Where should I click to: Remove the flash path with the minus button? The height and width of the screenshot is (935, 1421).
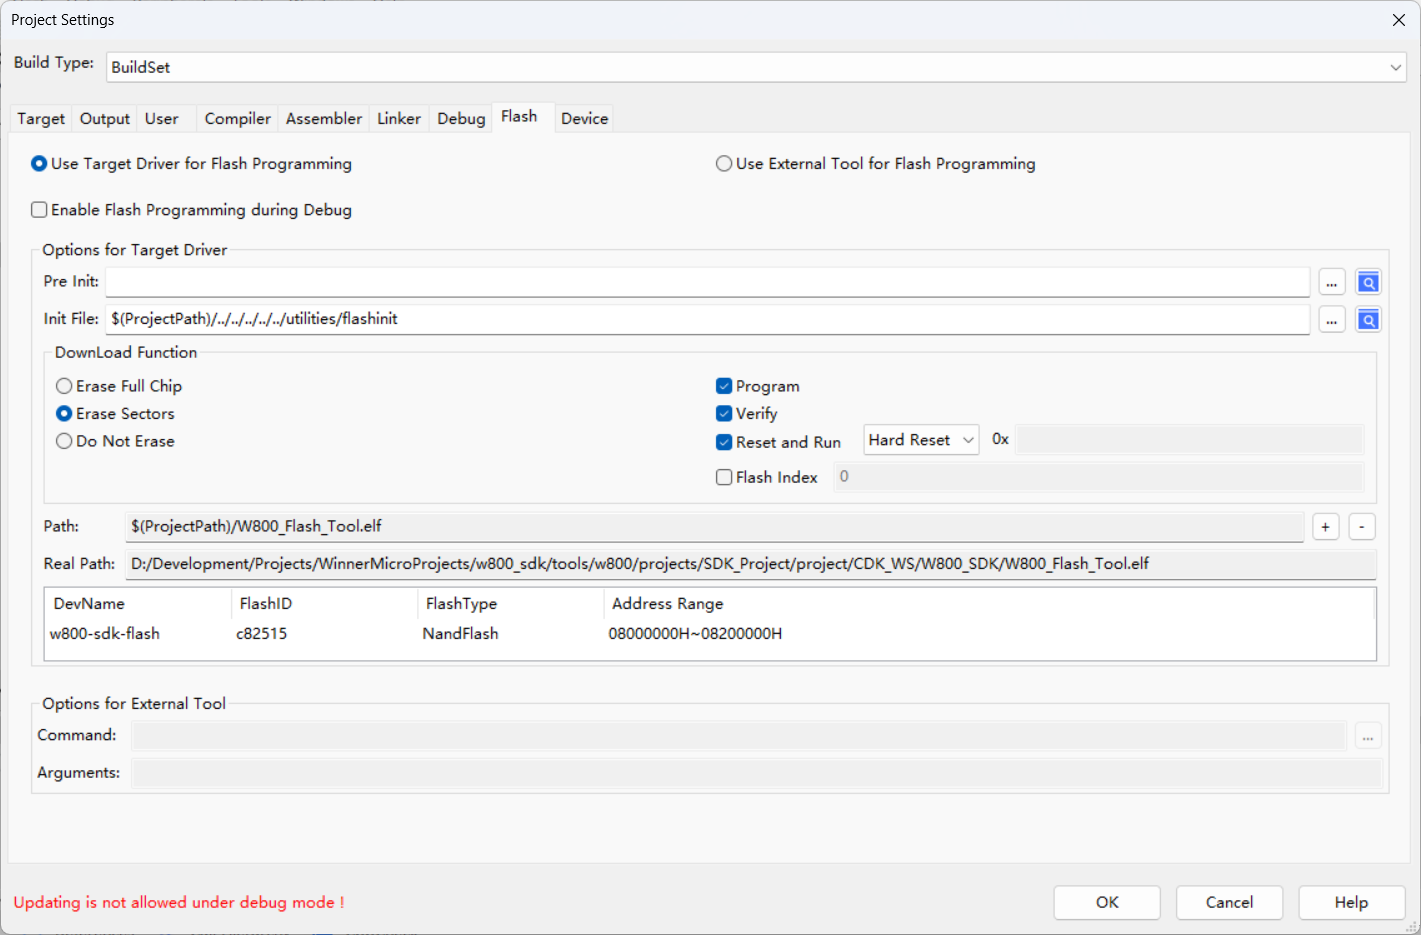[x=1362, y=527]
